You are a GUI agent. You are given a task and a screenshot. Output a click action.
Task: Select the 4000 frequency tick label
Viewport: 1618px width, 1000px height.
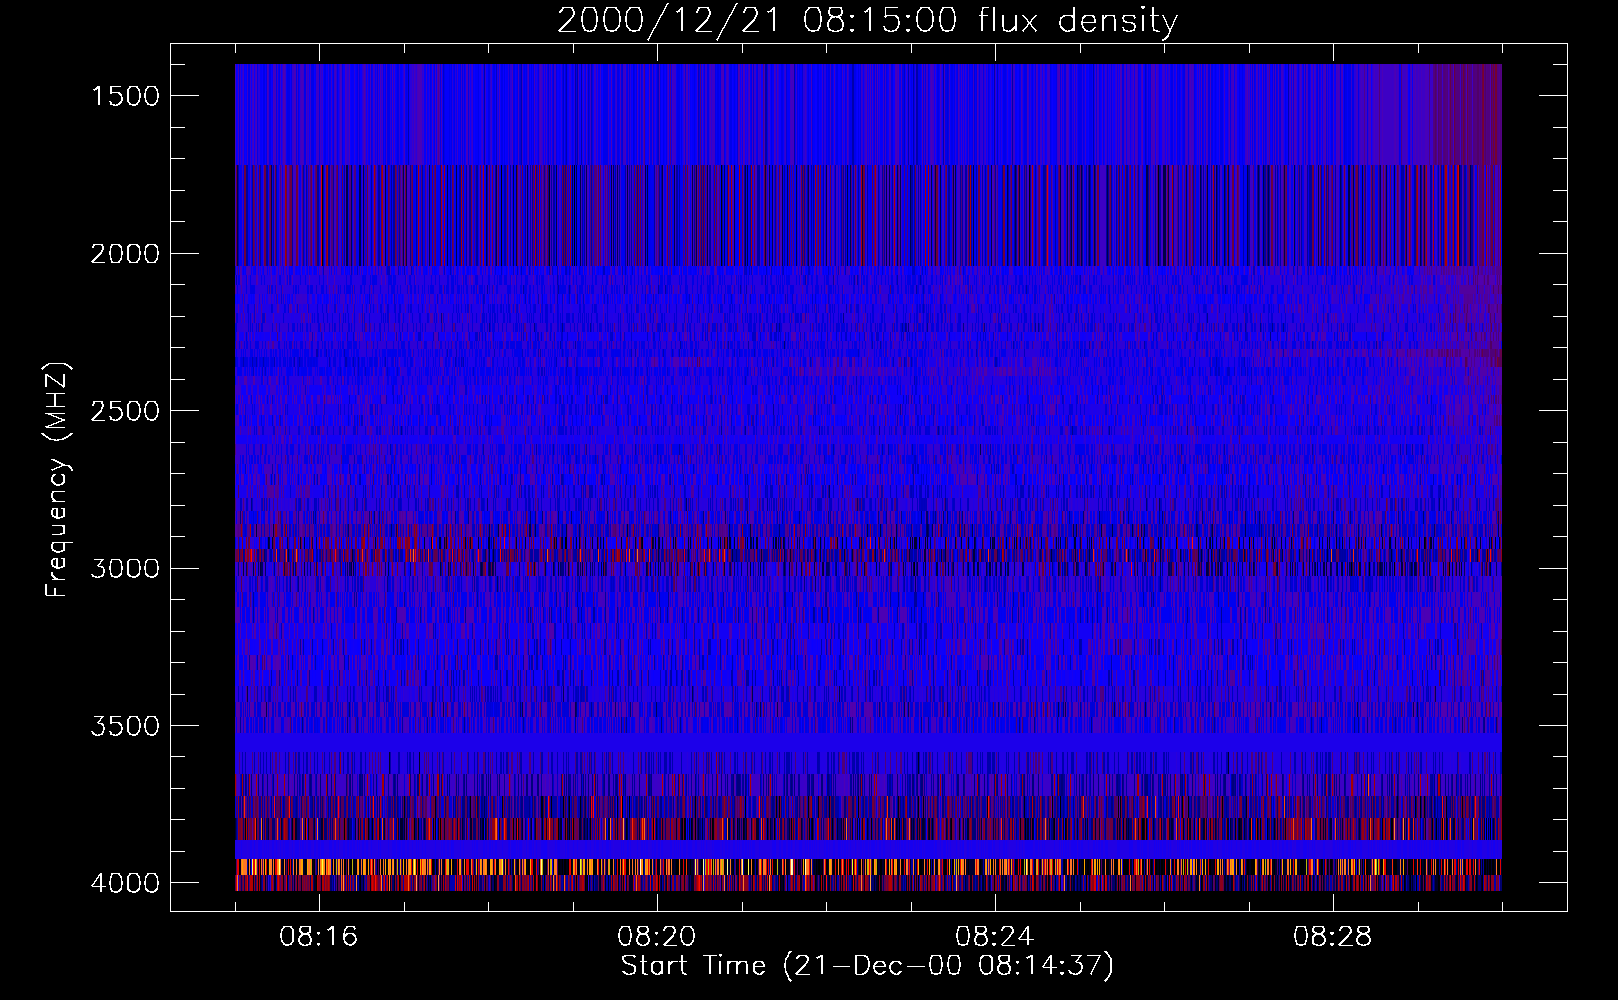(x=125, y=883)
